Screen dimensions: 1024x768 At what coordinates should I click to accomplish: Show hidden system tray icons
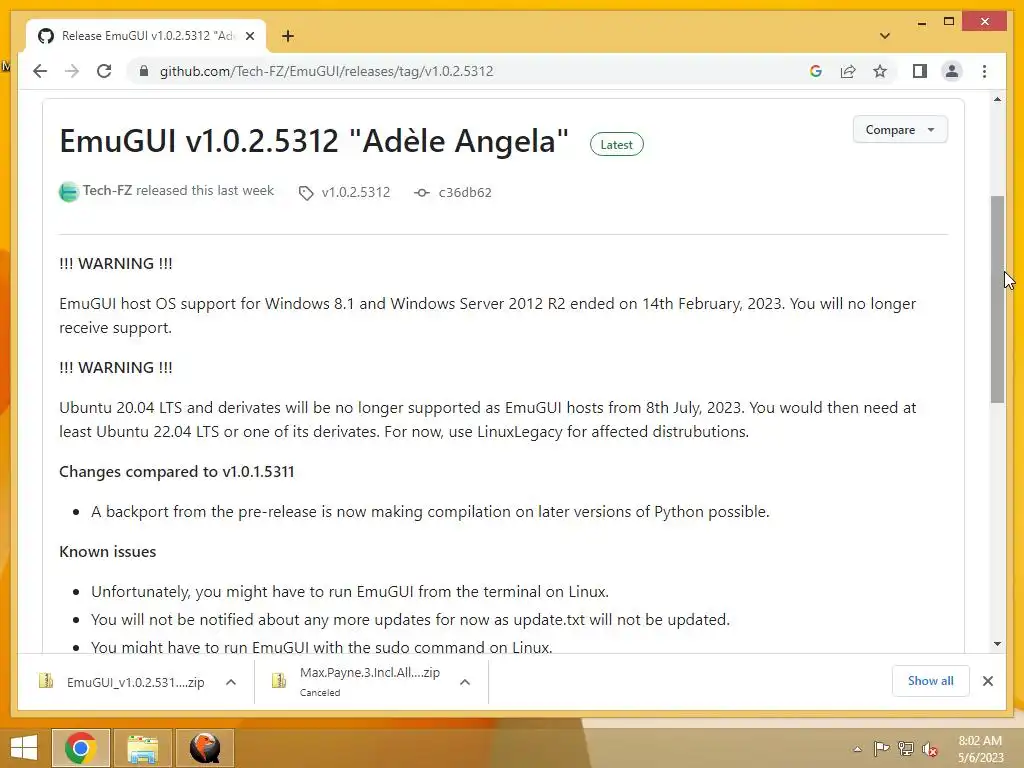coord(857,749)
